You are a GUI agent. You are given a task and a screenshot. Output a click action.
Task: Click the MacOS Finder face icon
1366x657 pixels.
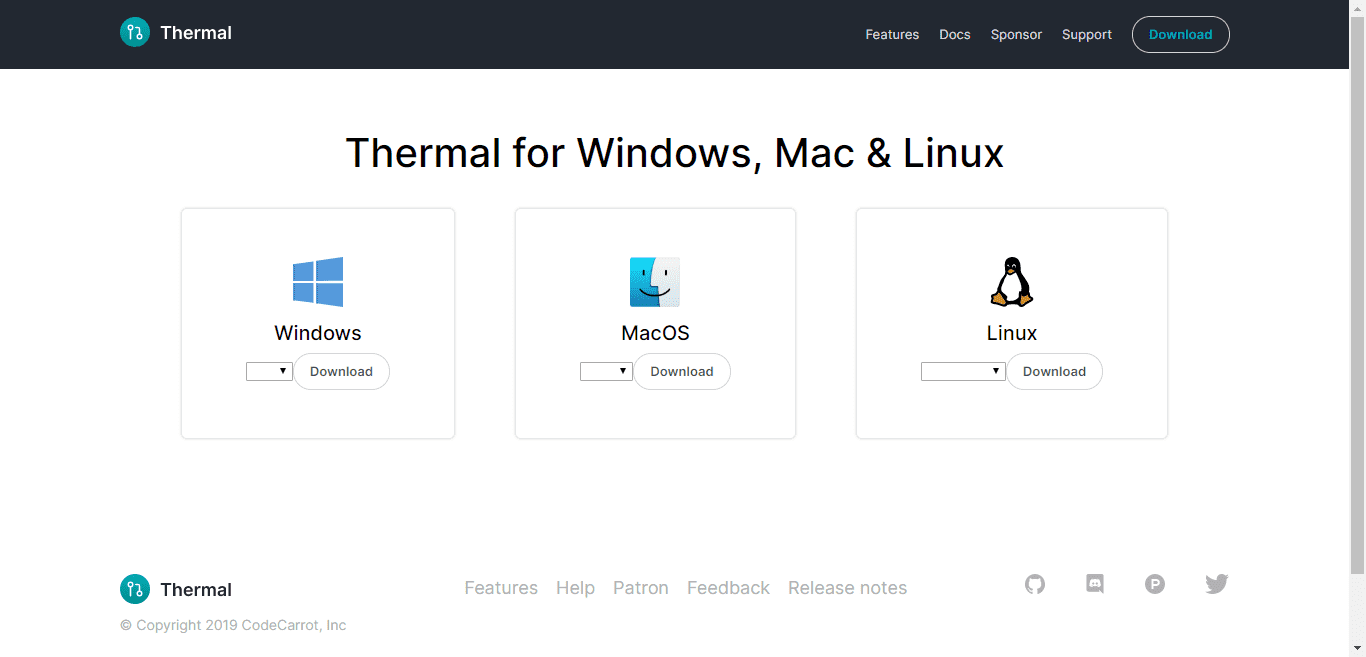[x=655, y=282]
